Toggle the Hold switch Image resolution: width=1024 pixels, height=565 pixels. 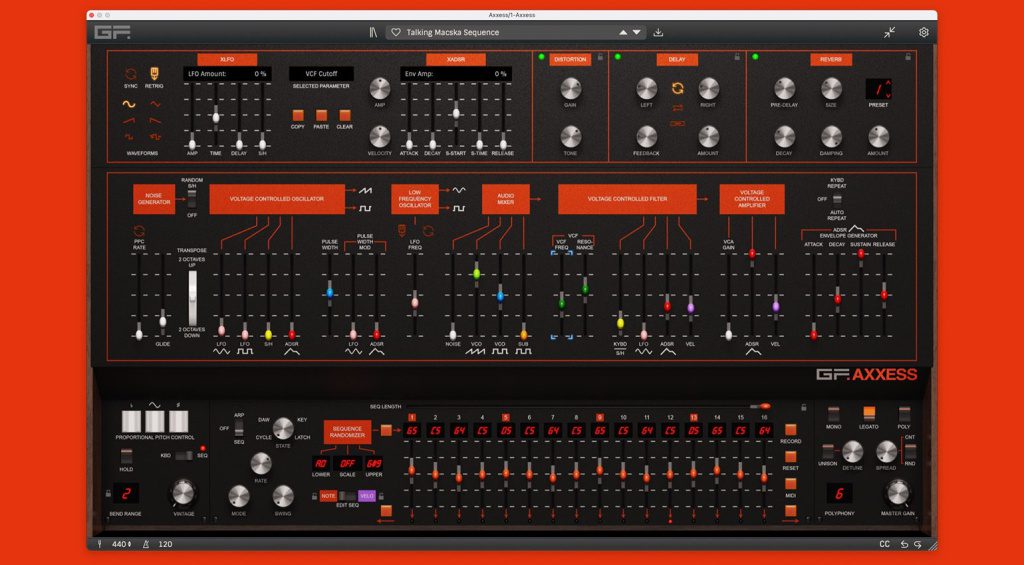click(x=127, y=455)
